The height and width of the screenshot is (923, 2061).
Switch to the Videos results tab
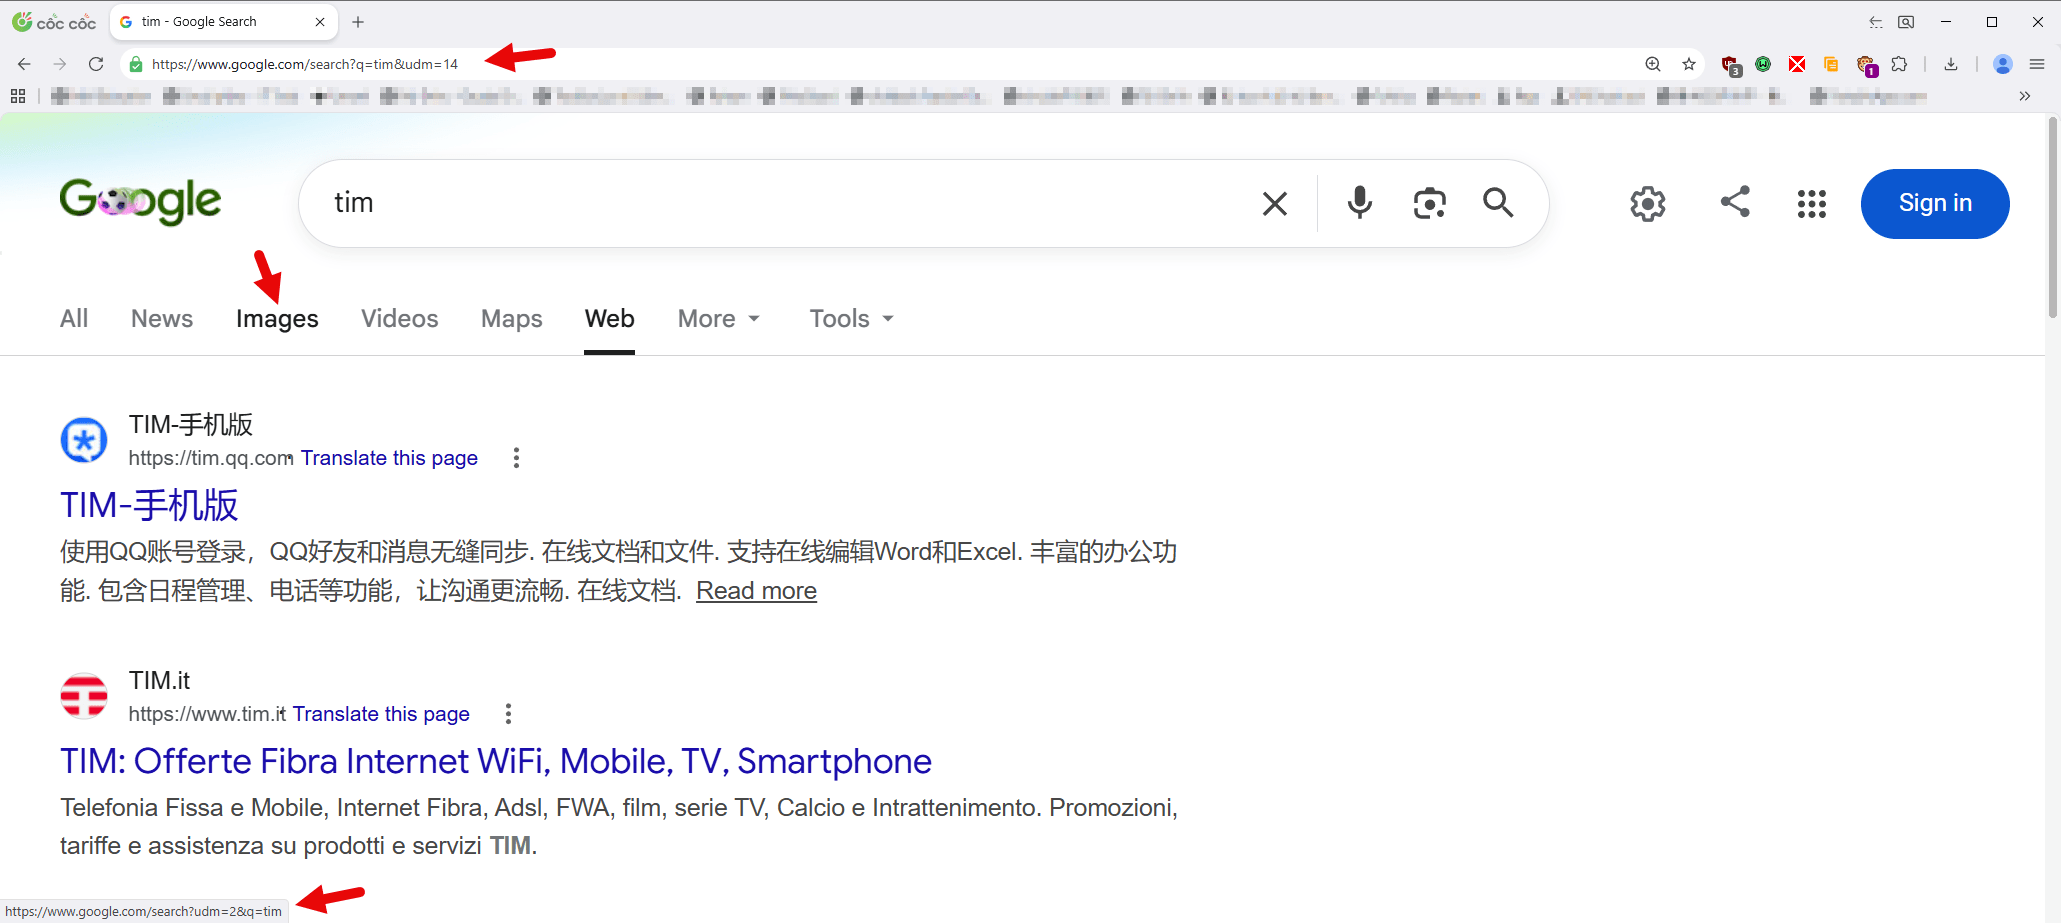pyautogui.click(x=400, y=319)
